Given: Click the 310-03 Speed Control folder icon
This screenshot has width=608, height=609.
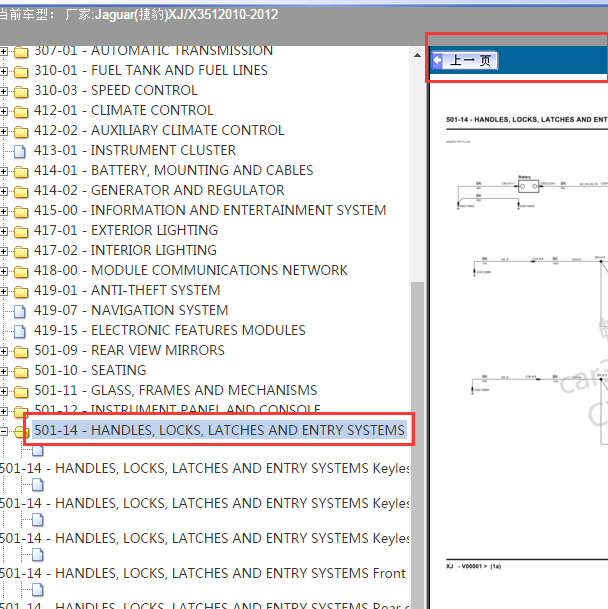Looking at the screenshot, I should click(21, 91).
